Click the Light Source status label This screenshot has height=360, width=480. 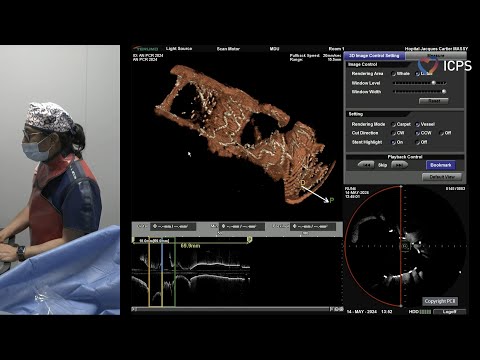179,49
